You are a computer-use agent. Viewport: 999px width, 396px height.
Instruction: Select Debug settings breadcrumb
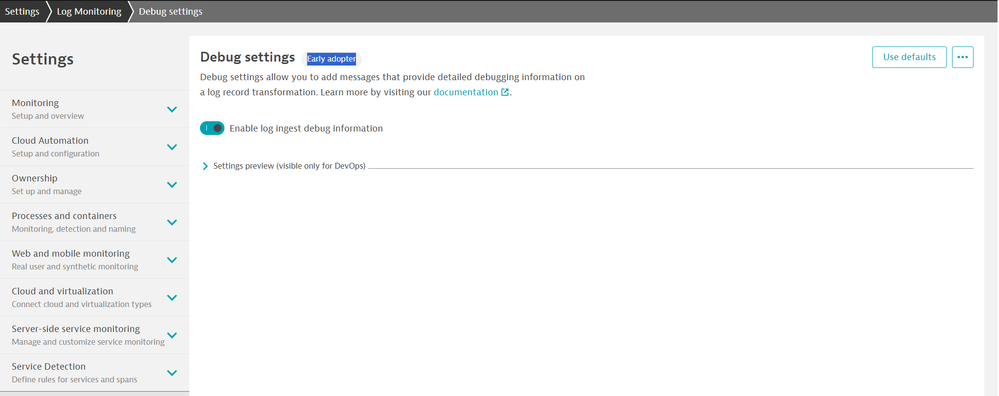point(171,11)
